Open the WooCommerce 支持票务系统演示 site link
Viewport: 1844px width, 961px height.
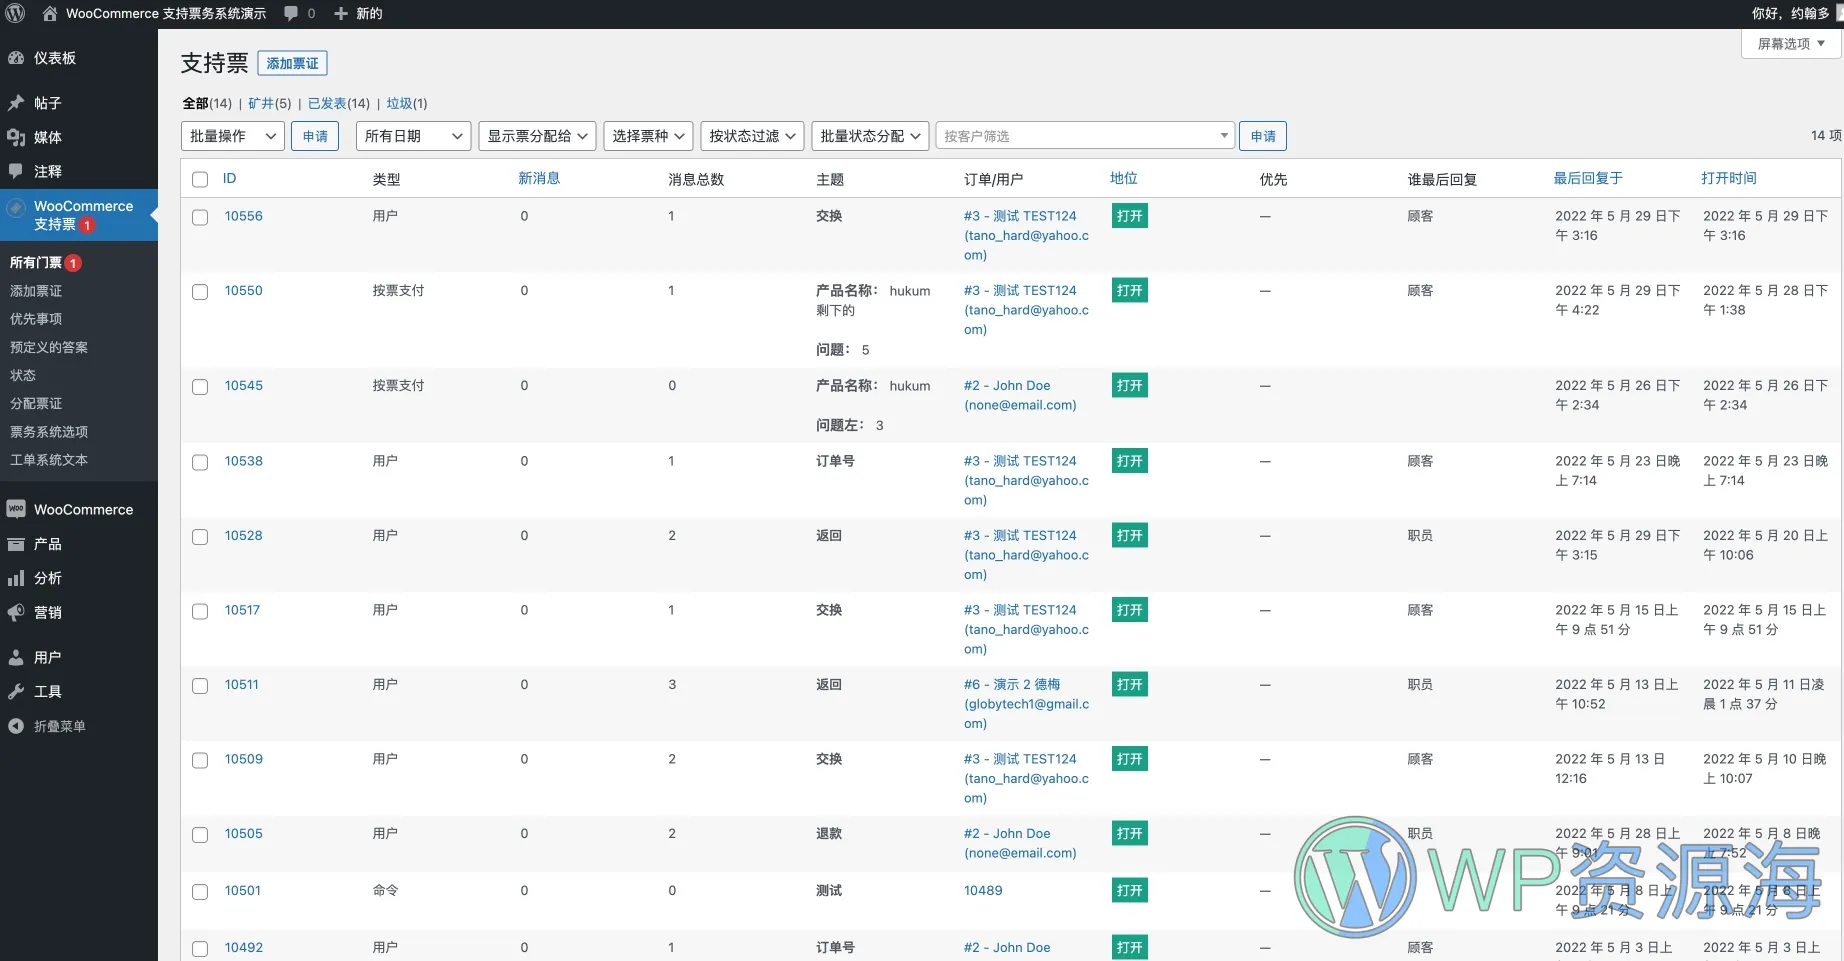tap(166, 13)
